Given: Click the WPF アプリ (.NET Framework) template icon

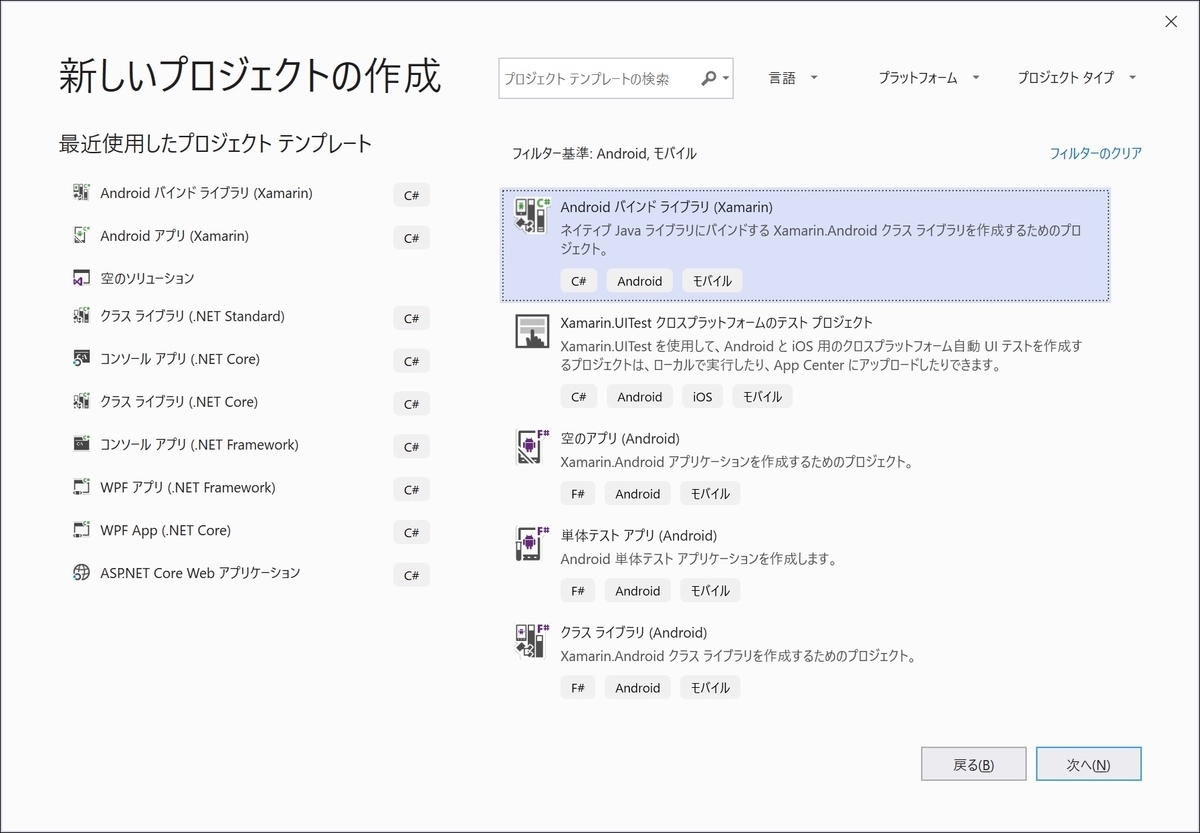Looking at the screenshot, I should 81,488.
